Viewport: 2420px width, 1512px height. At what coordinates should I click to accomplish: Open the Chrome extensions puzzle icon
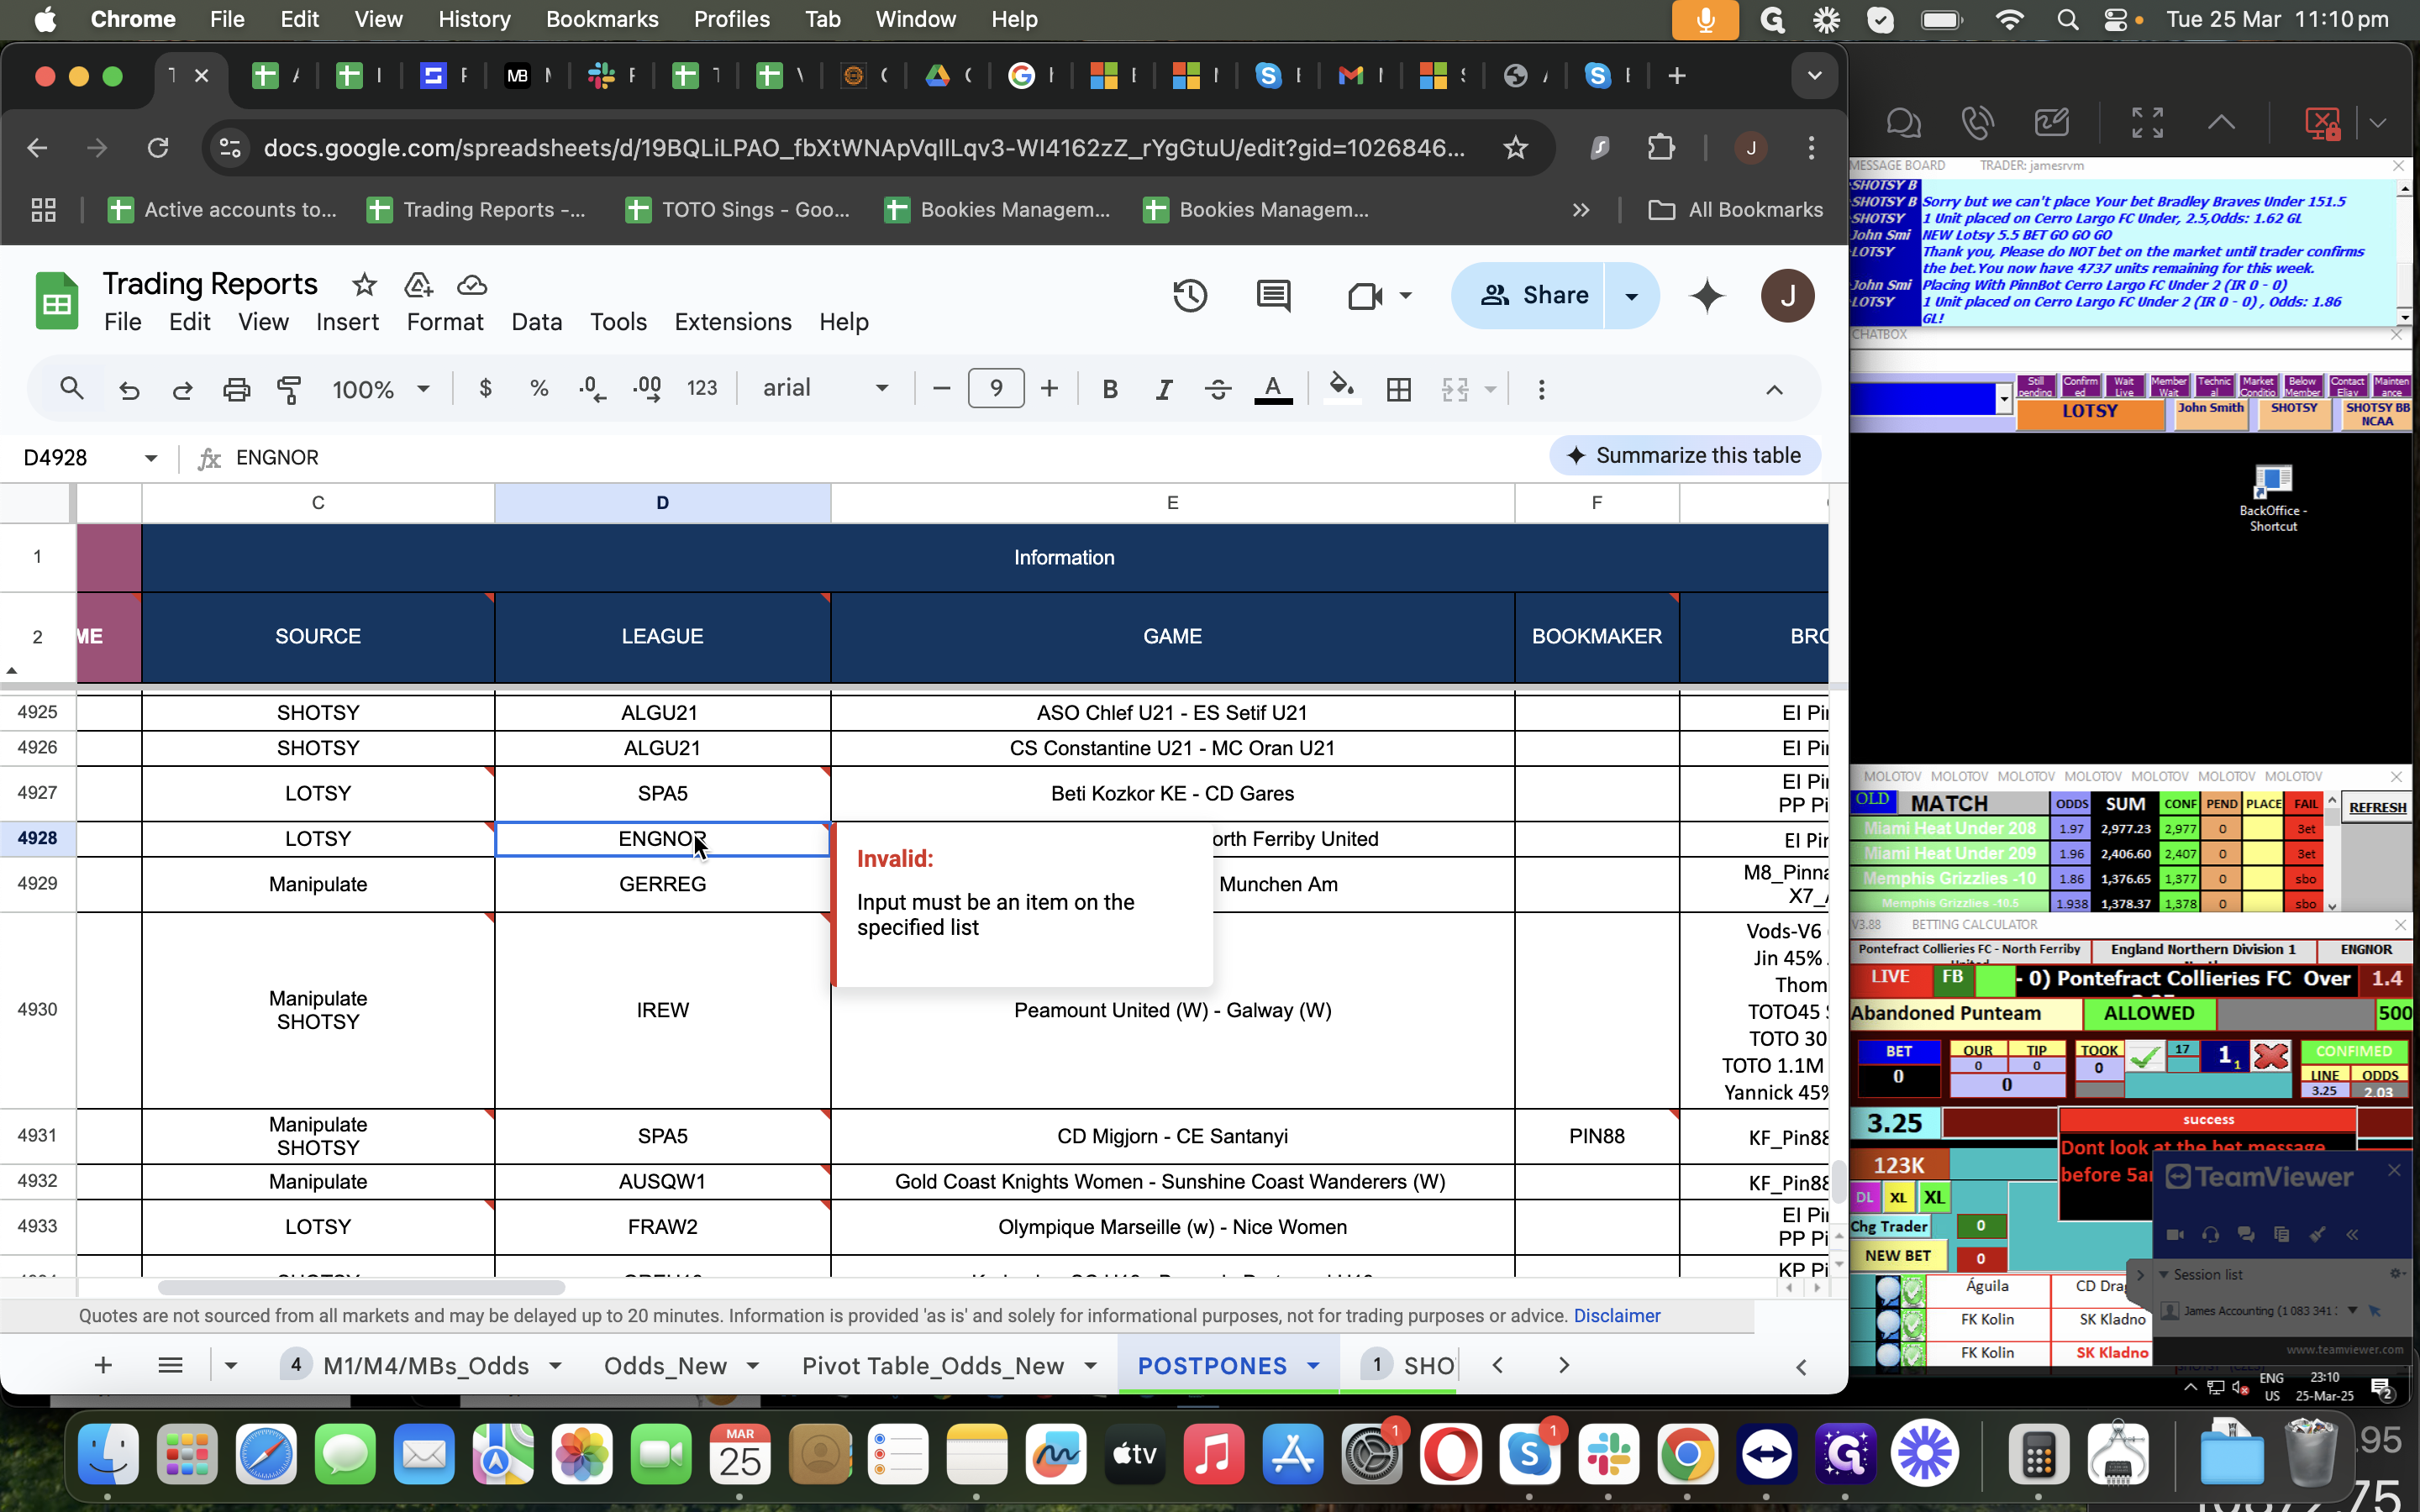1661,148
